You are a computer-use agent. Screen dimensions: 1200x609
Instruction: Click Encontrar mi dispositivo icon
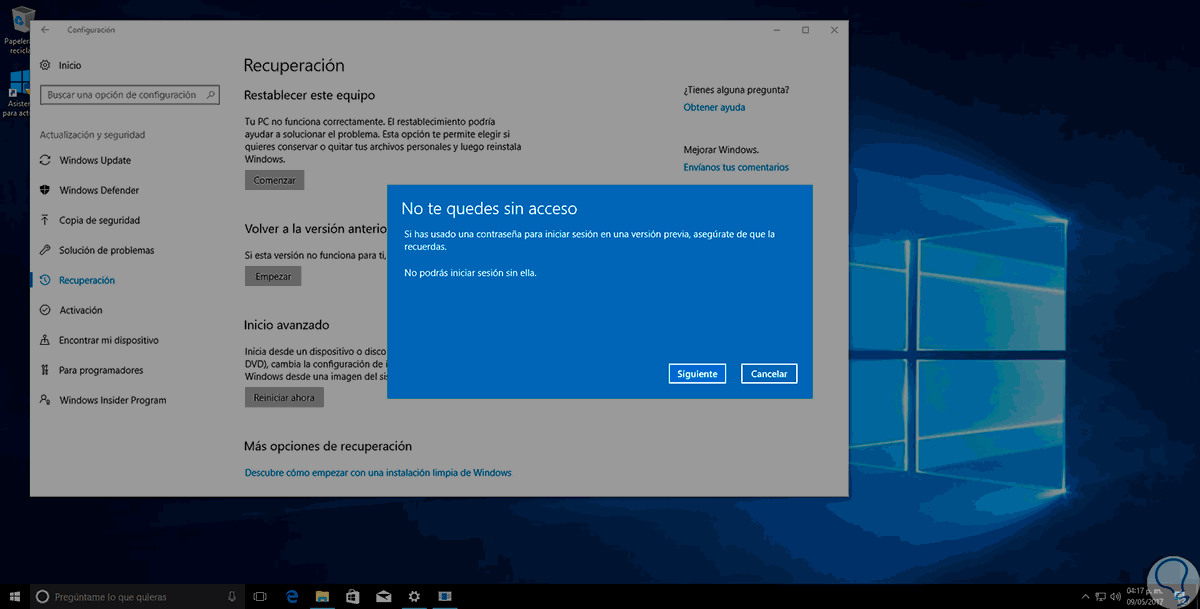(45, 340)
